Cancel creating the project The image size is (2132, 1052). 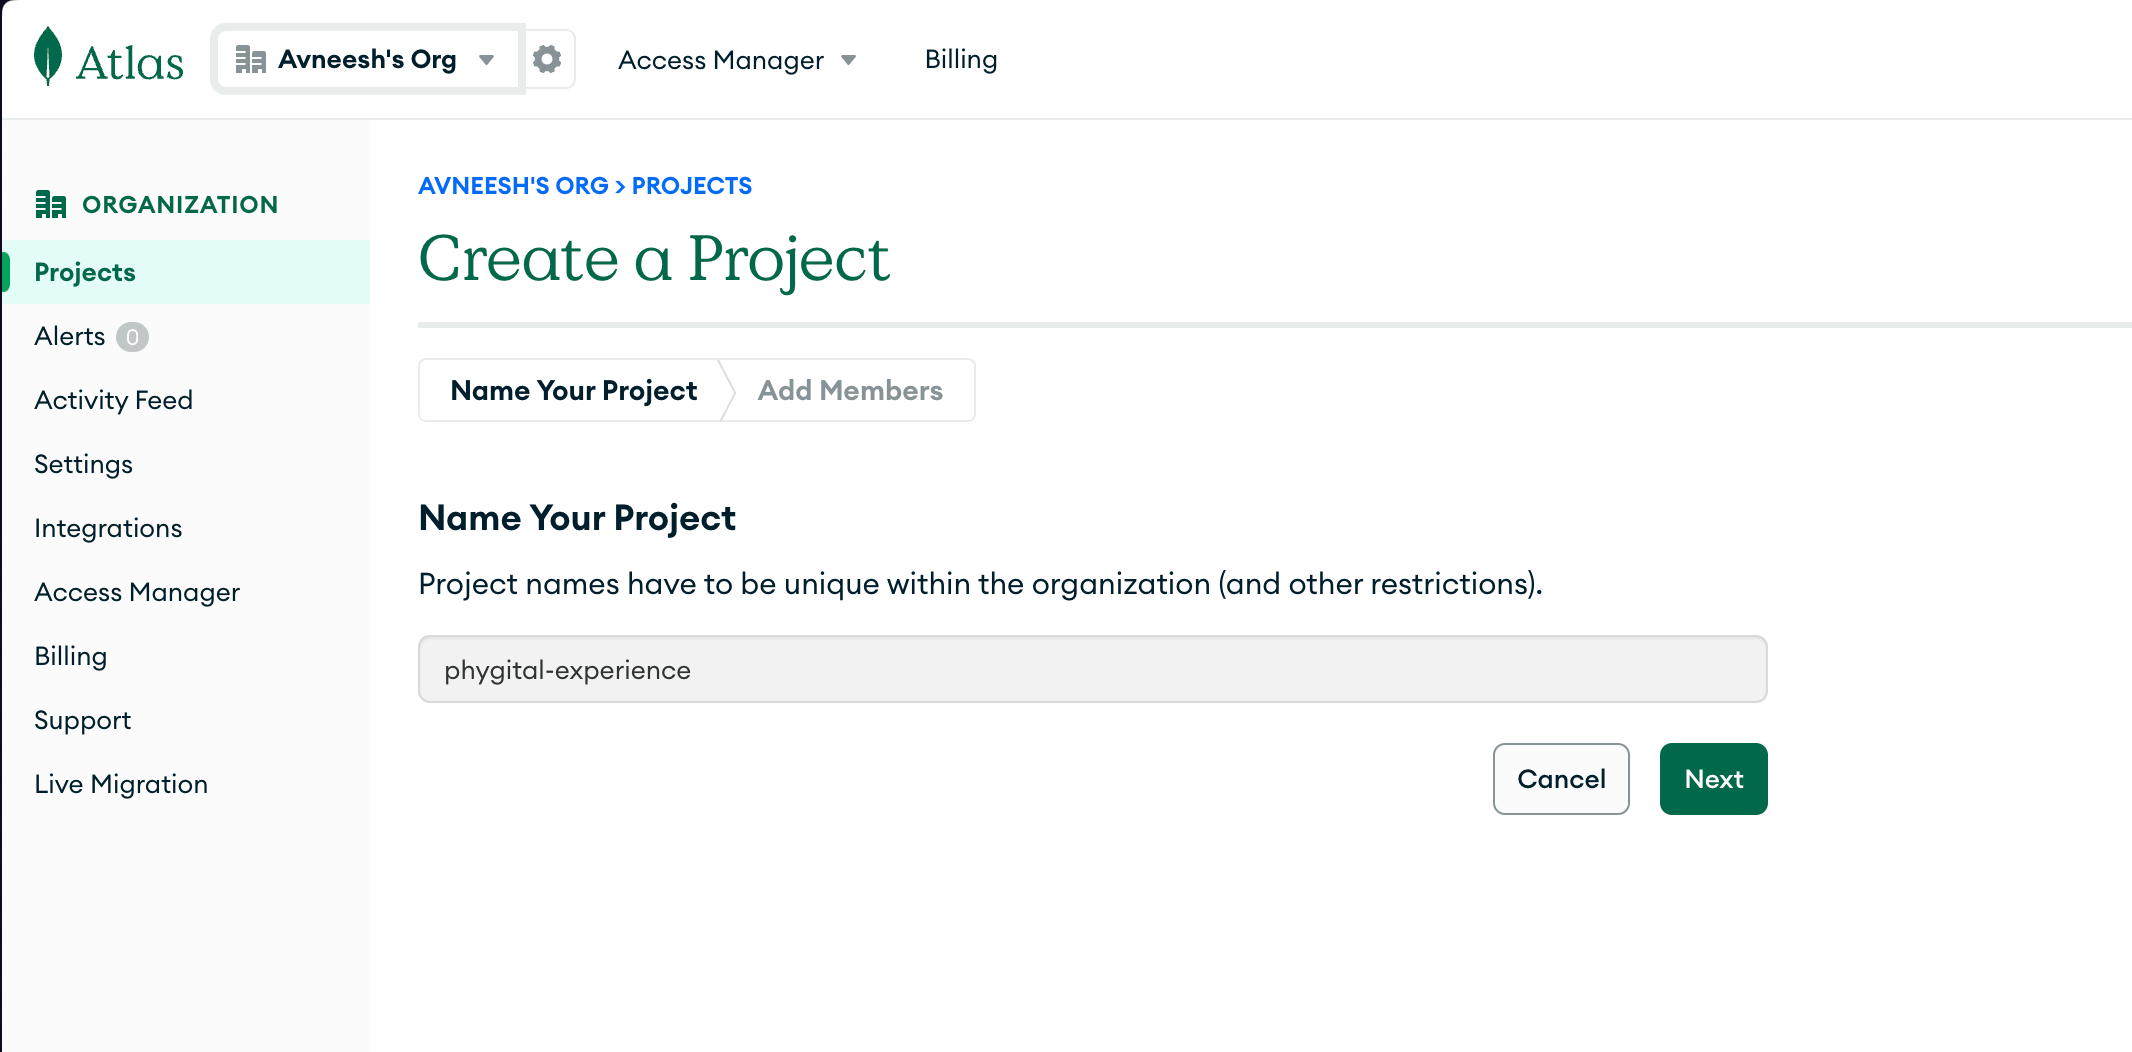pyautogui.click(x=1560, y=779)
